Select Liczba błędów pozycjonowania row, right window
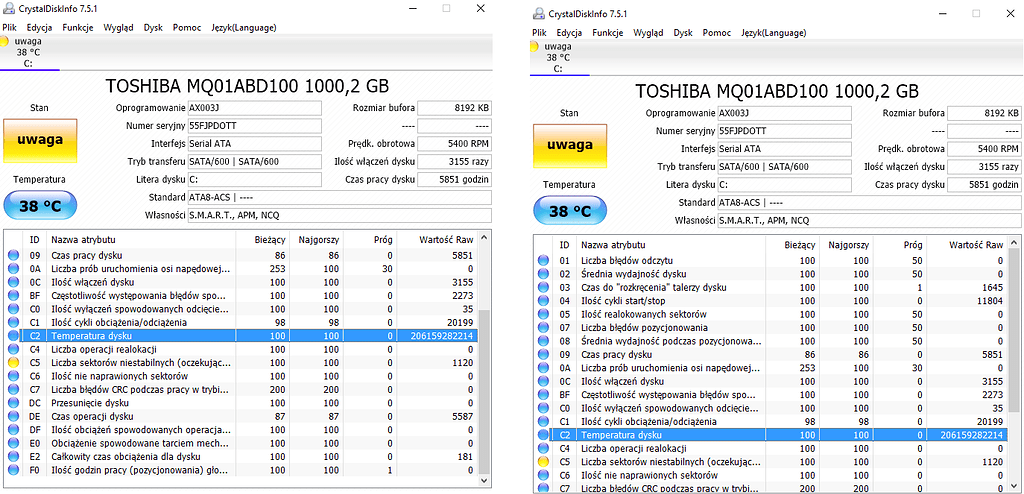This screenshot has height=494, width=1024. [771, 327]
